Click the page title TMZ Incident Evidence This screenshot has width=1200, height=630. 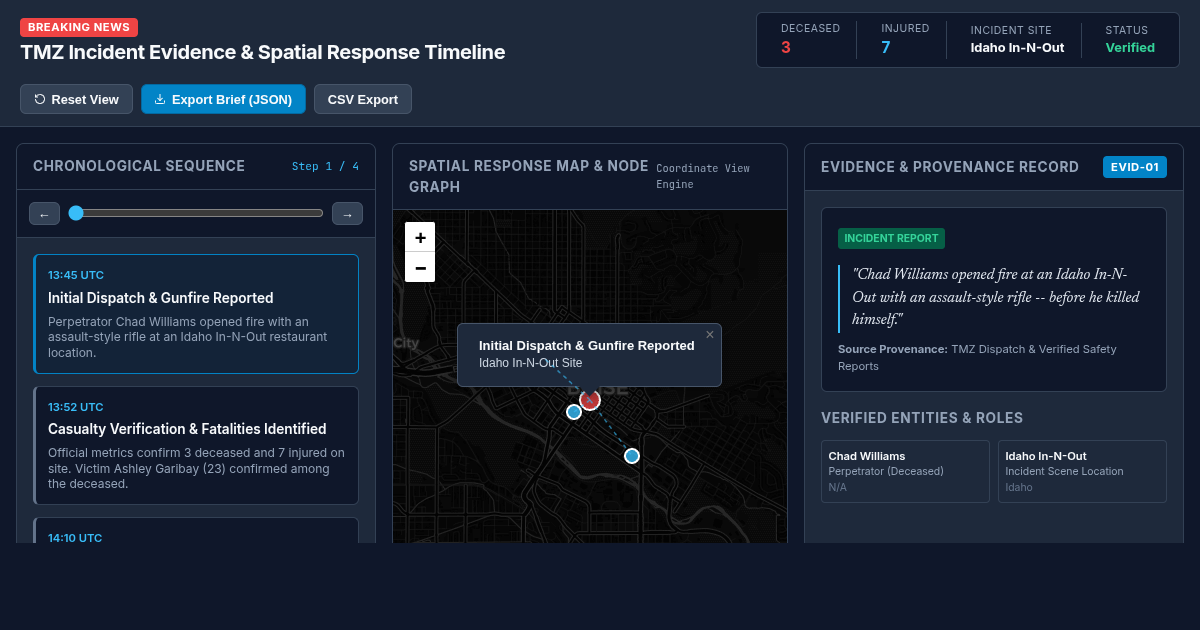click(263, 52)
